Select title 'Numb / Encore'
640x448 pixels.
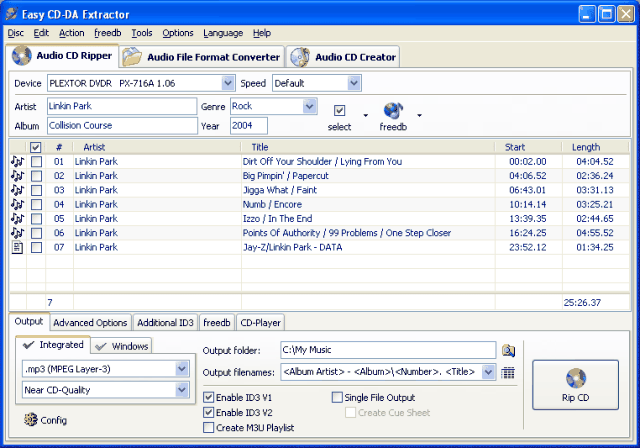click(x=272, y=204)
